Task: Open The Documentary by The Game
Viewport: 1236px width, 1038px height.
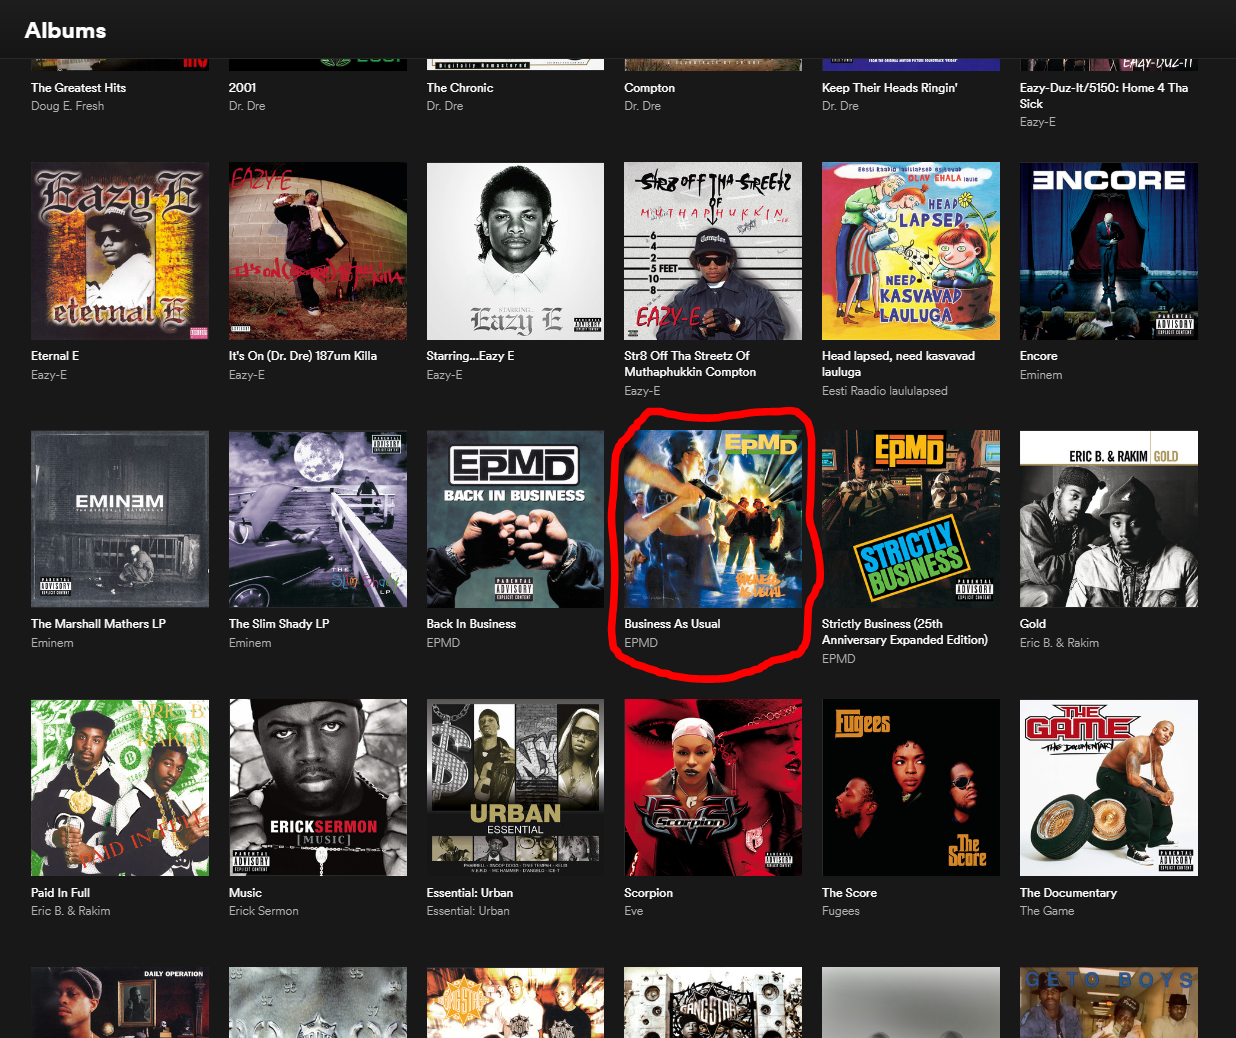Action: [1108, 787]
